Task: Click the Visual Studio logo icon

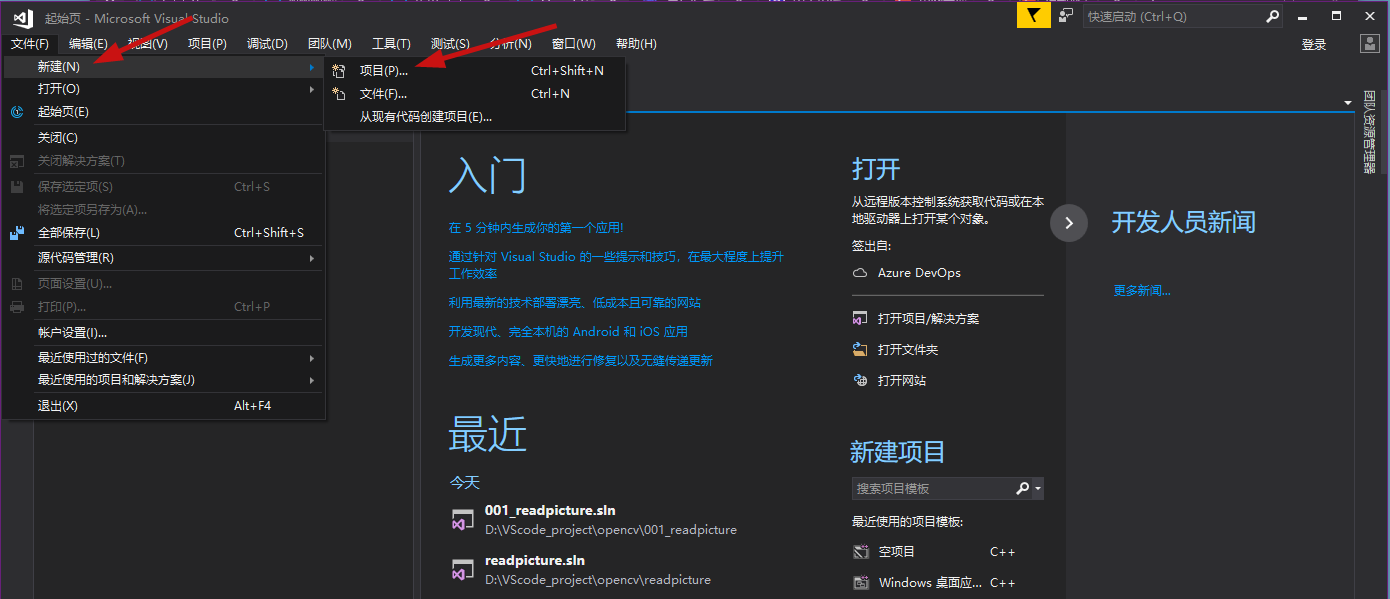Action: pyautogui.click(x=22, y=17)
